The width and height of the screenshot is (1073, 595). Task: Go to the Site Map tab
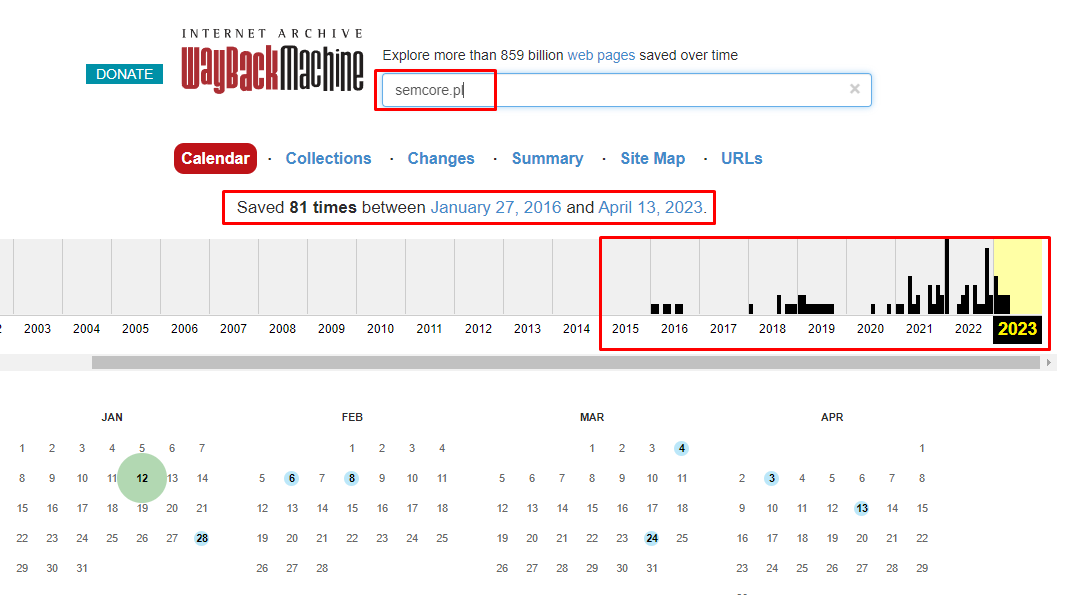[x=652, y=158]
